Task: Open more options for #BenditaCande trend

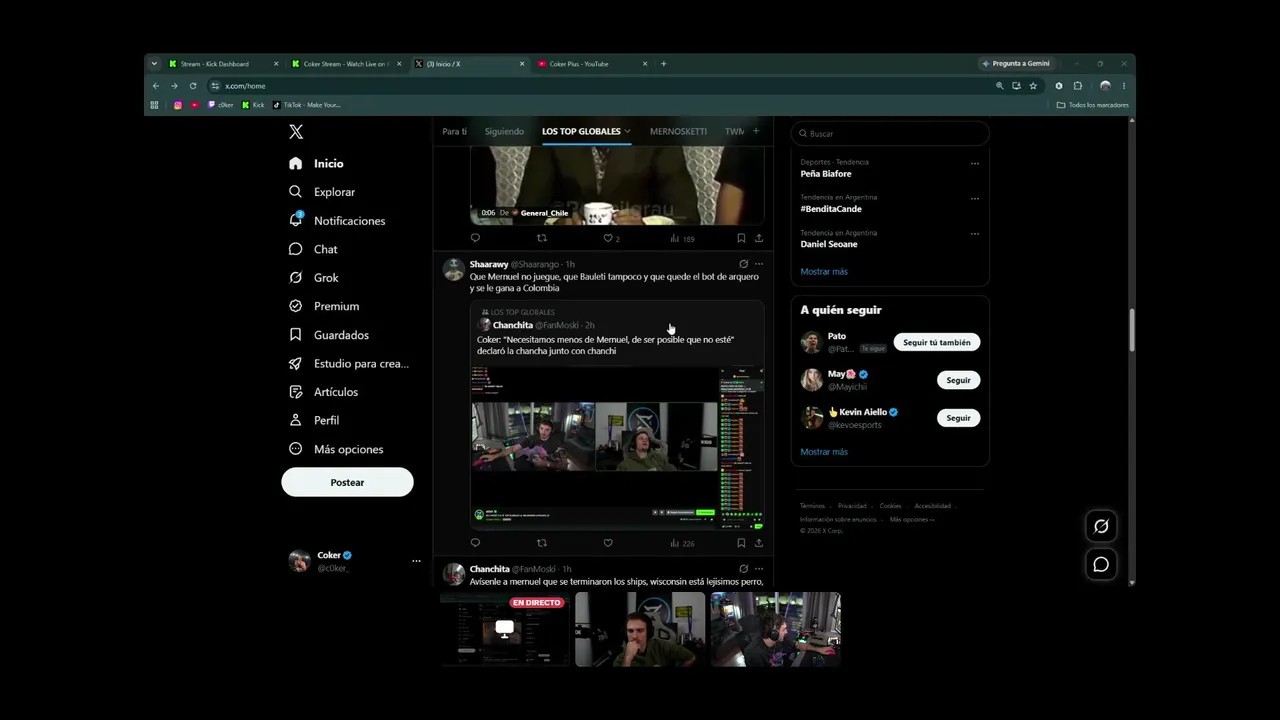Action: click(x=975, y=198)
